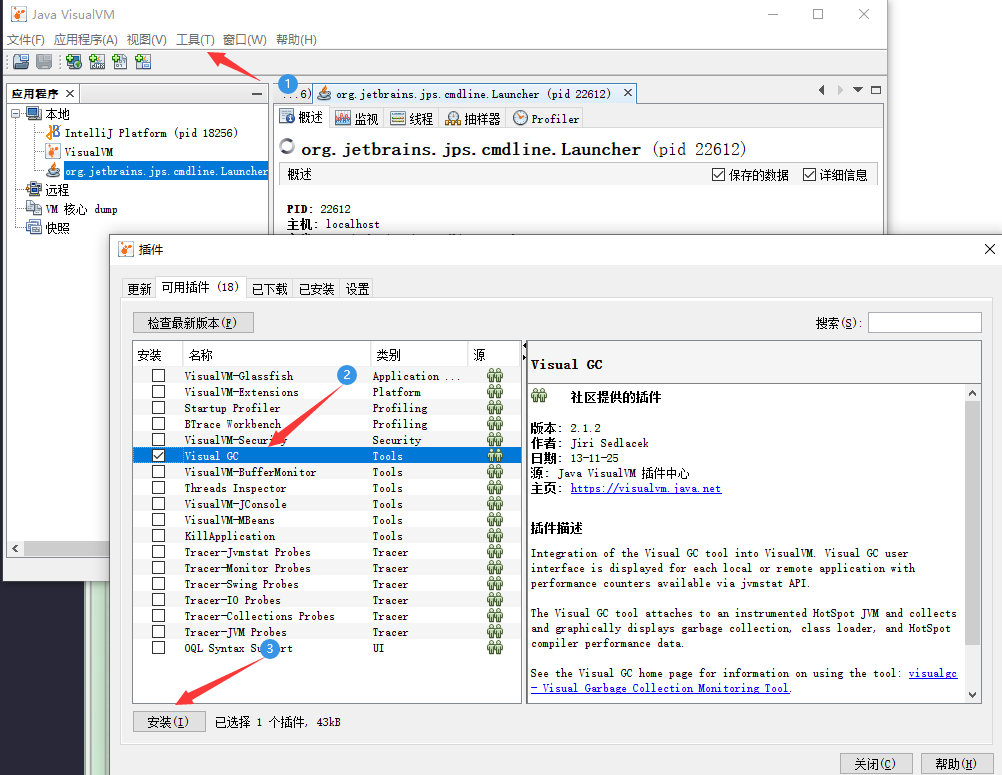Sort plugins by the 类别 column header
Screen dimensions: 1002x775
click(x=419, y=355)
